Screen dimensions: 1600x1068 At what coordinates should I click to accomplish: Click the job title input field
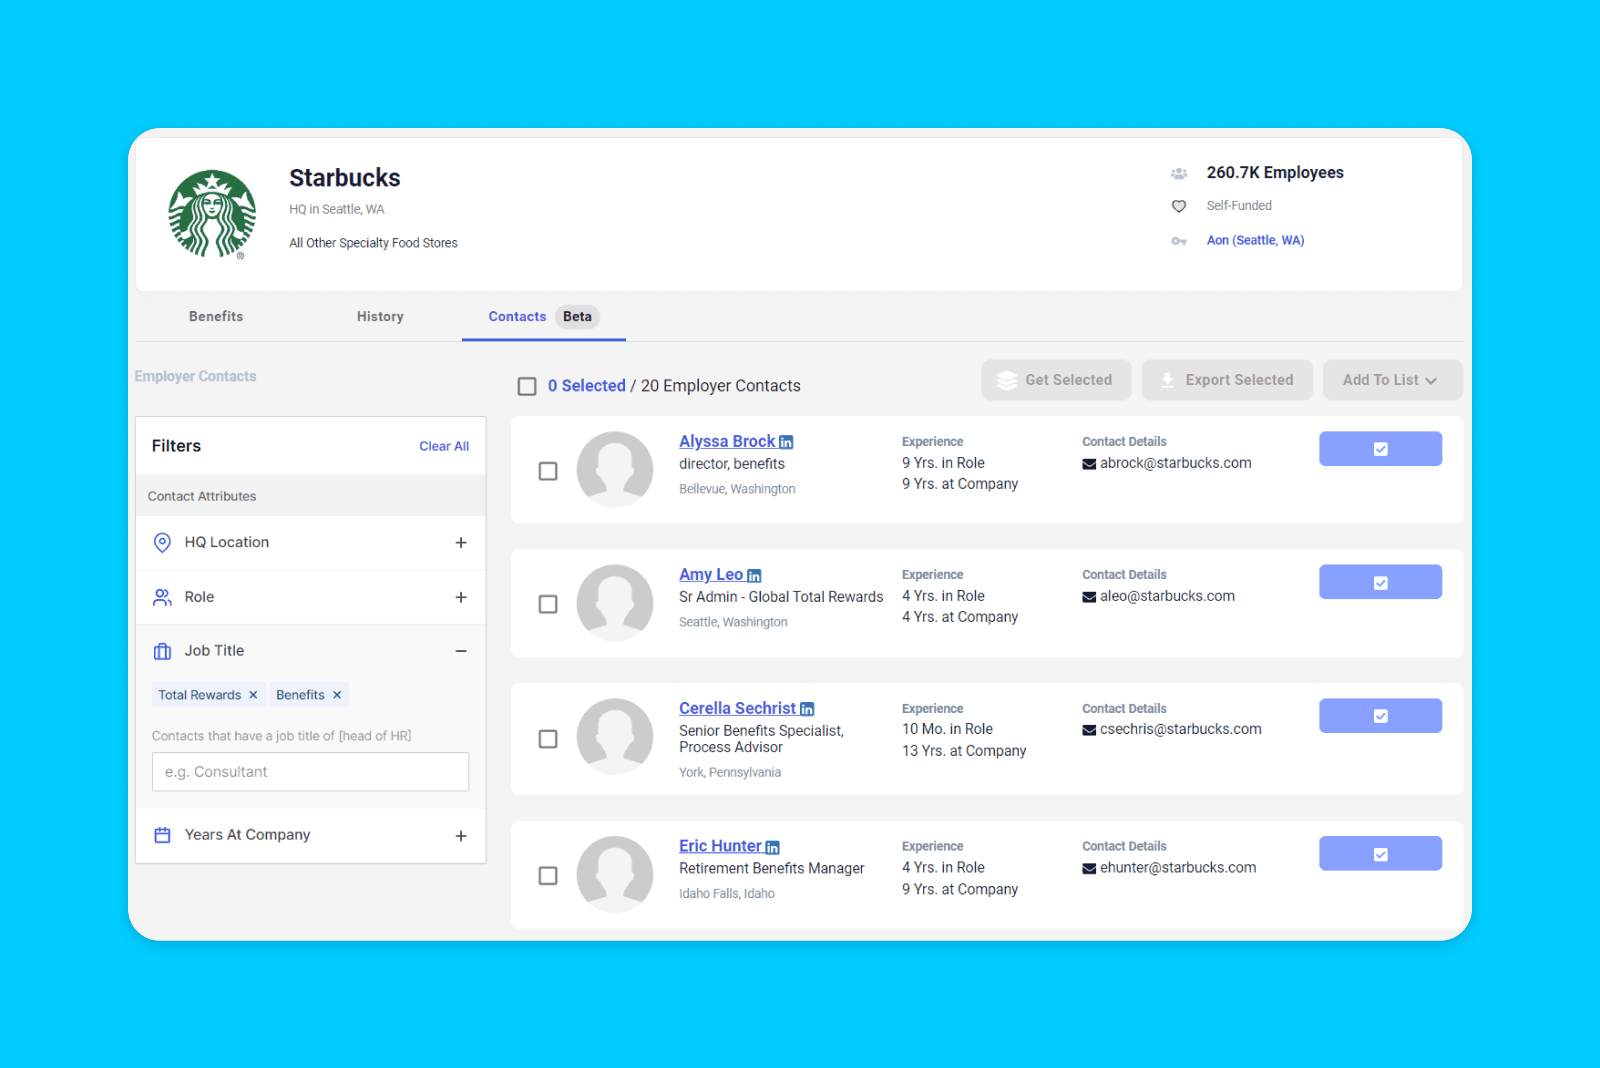[310, 772]
